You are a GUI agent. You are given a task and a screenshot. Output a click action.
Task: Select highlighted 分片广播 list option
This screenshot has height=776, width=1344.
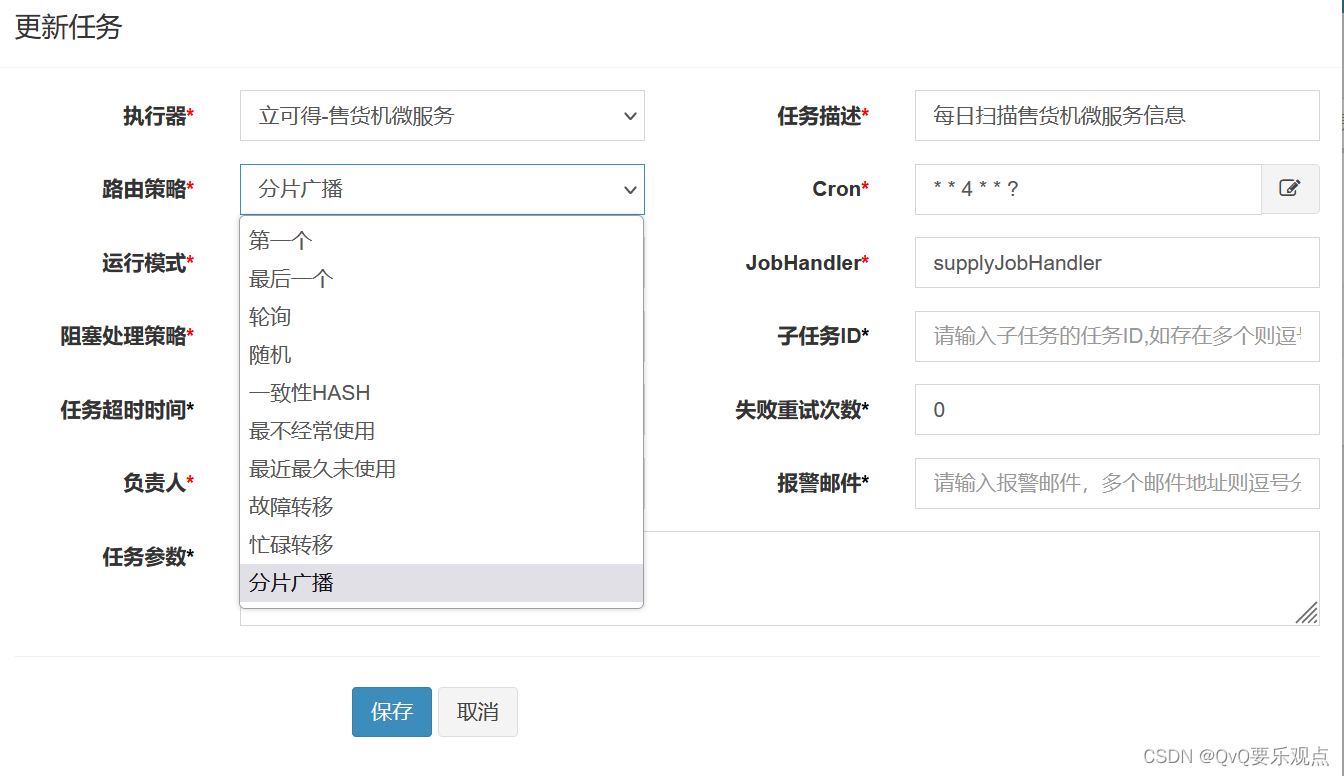click(x=441, y=583)
